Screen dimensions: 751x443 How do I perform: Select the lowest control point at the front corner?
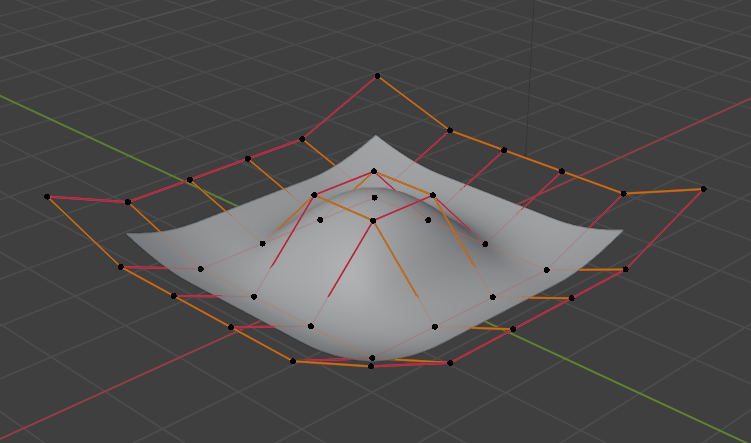(x=371, y=366)
